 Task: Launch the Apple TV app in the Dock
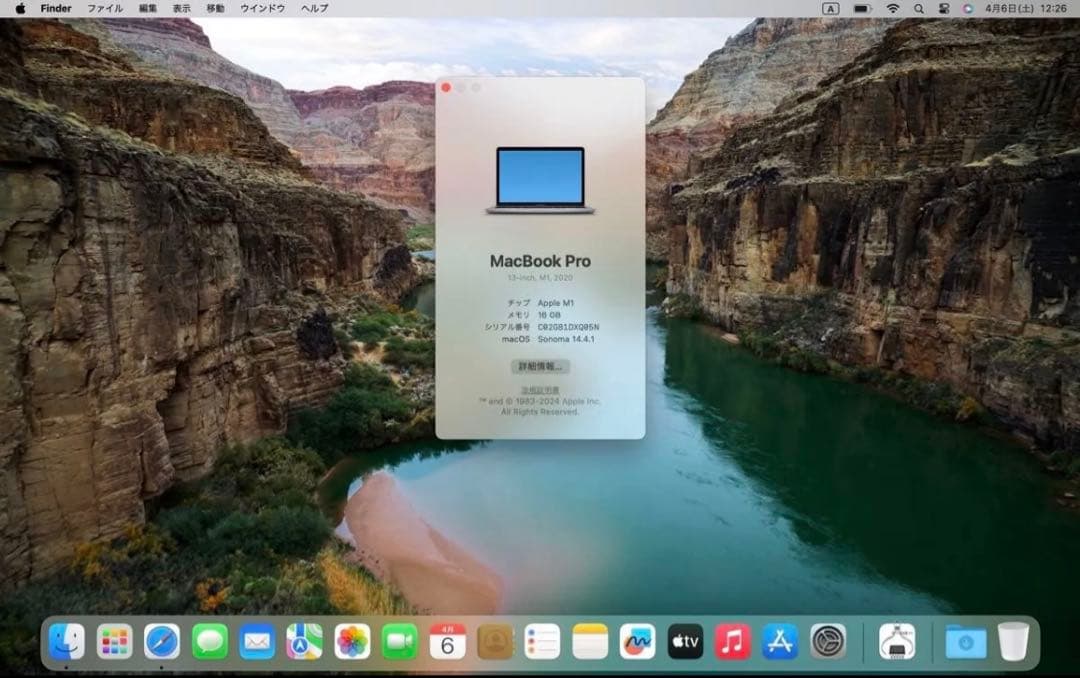685,641
